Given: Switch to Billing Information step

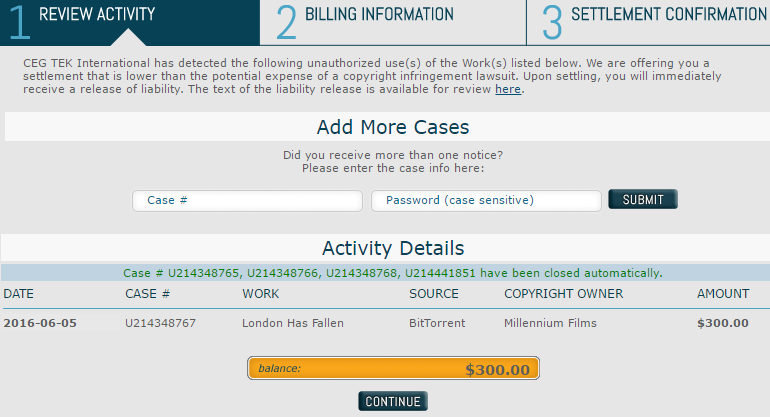Looking at the screenshot, I should 393,23.
